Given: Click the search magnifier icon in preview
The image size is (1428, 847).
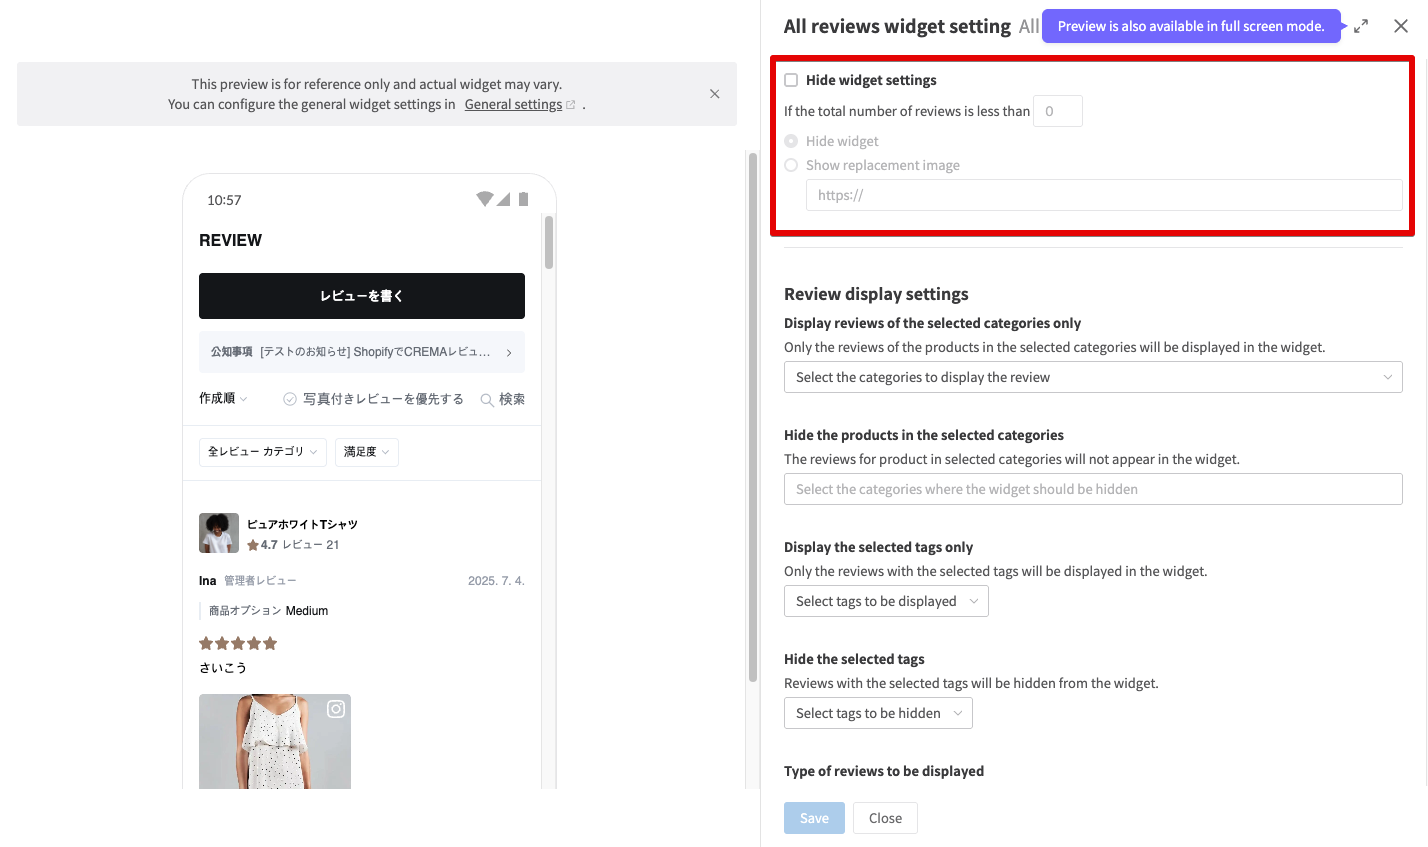Looking at the screenshot, I should 487,400.
